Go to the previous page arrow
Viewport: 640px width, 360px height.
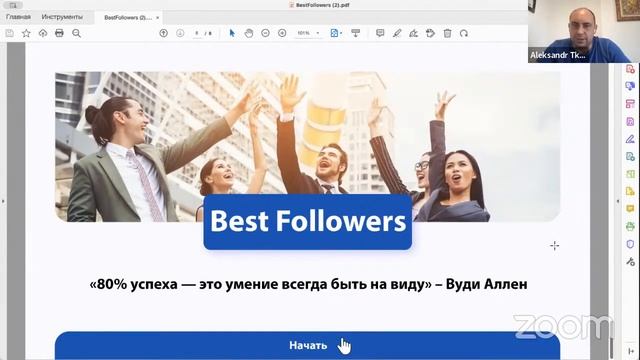[x=163, y=33]
